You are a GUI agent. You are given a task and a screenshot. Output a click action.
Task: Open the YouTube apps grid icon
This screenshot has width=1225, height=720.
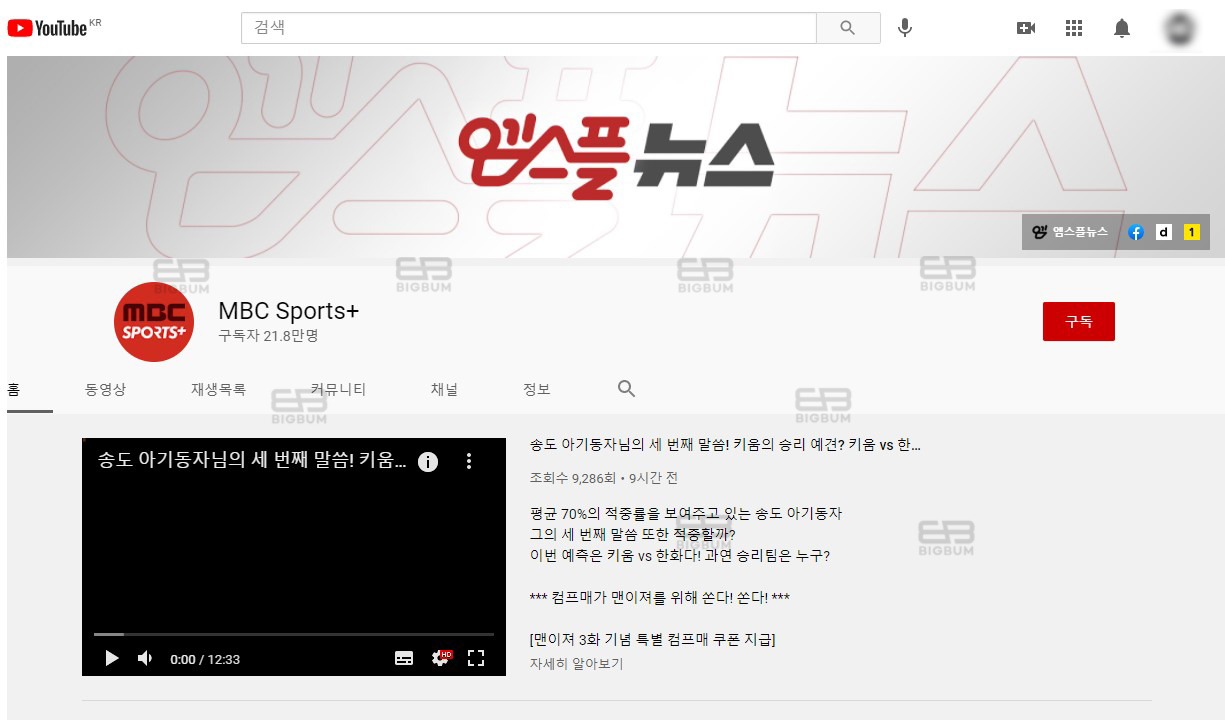click(x=1074, y=28)
